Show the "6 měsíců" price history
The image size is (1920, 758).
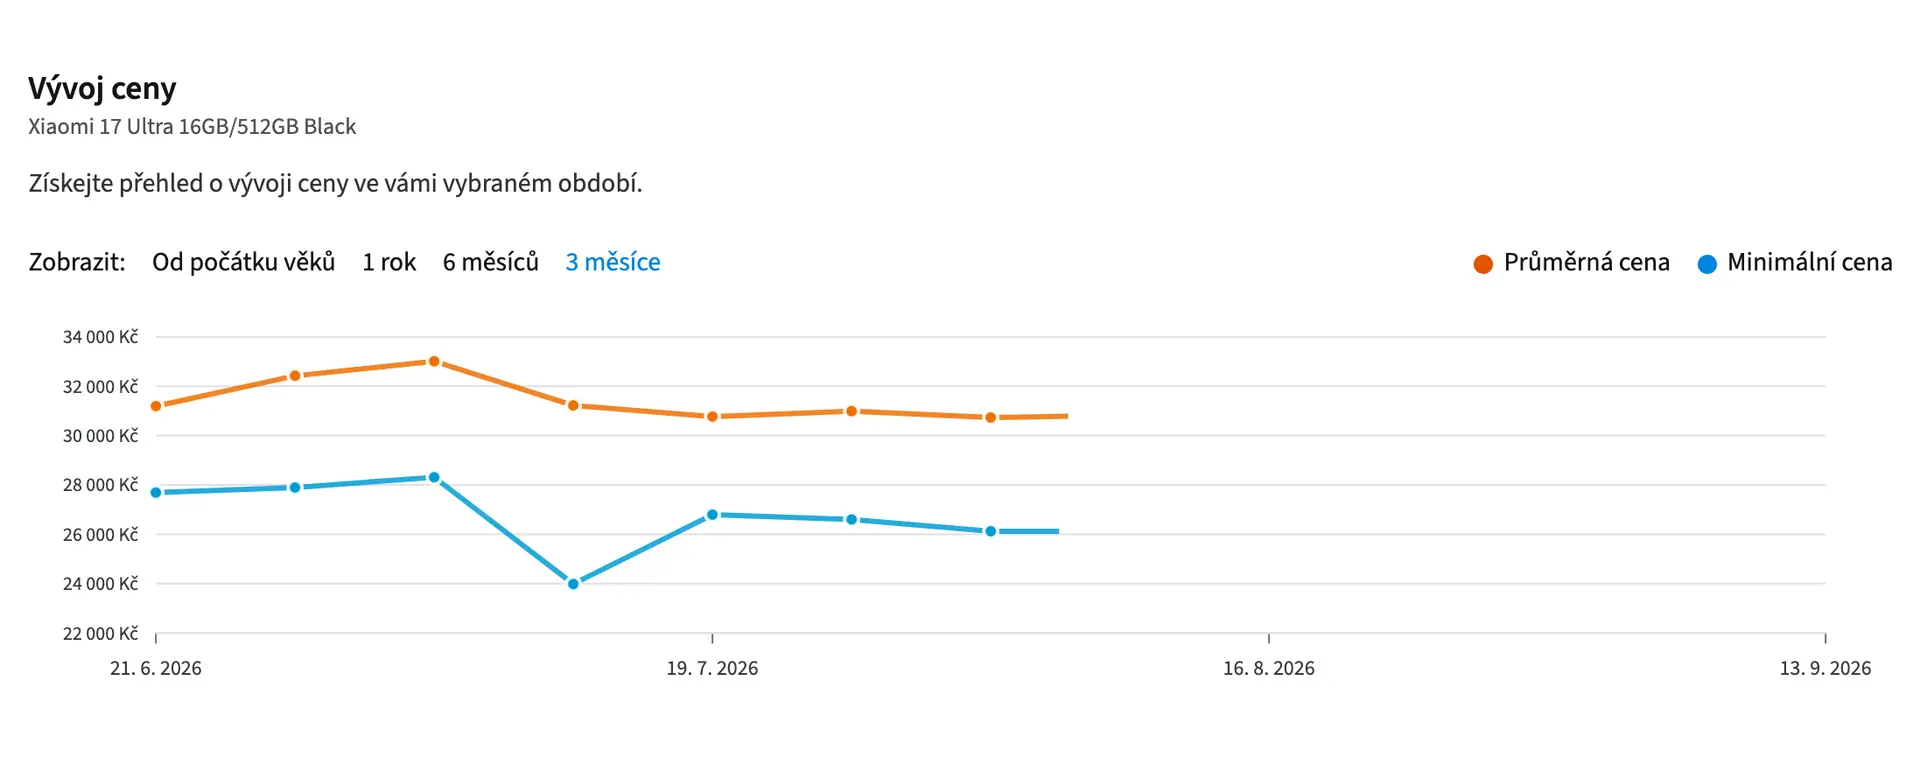(x=490, y=262)
